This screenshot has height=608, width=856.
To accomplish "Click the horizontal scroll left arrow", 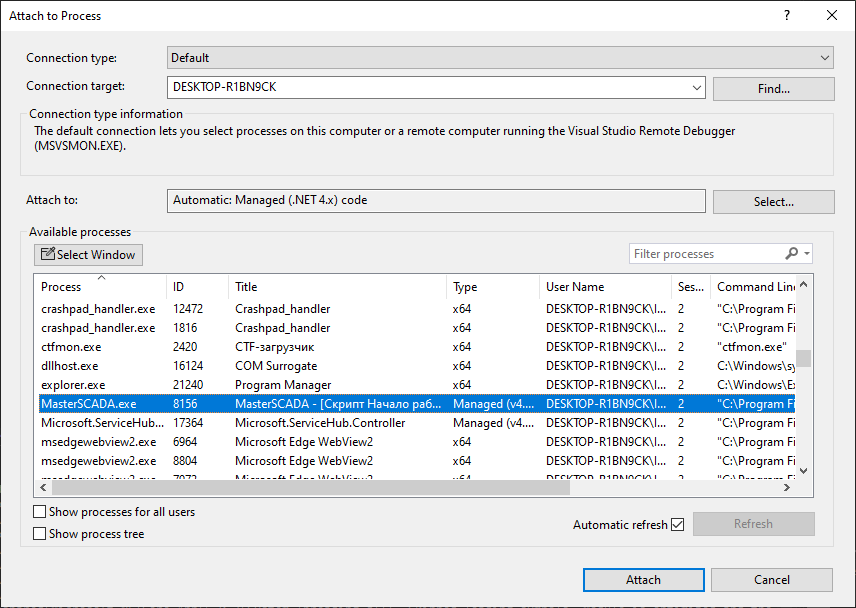I will [x=43, y=487].
